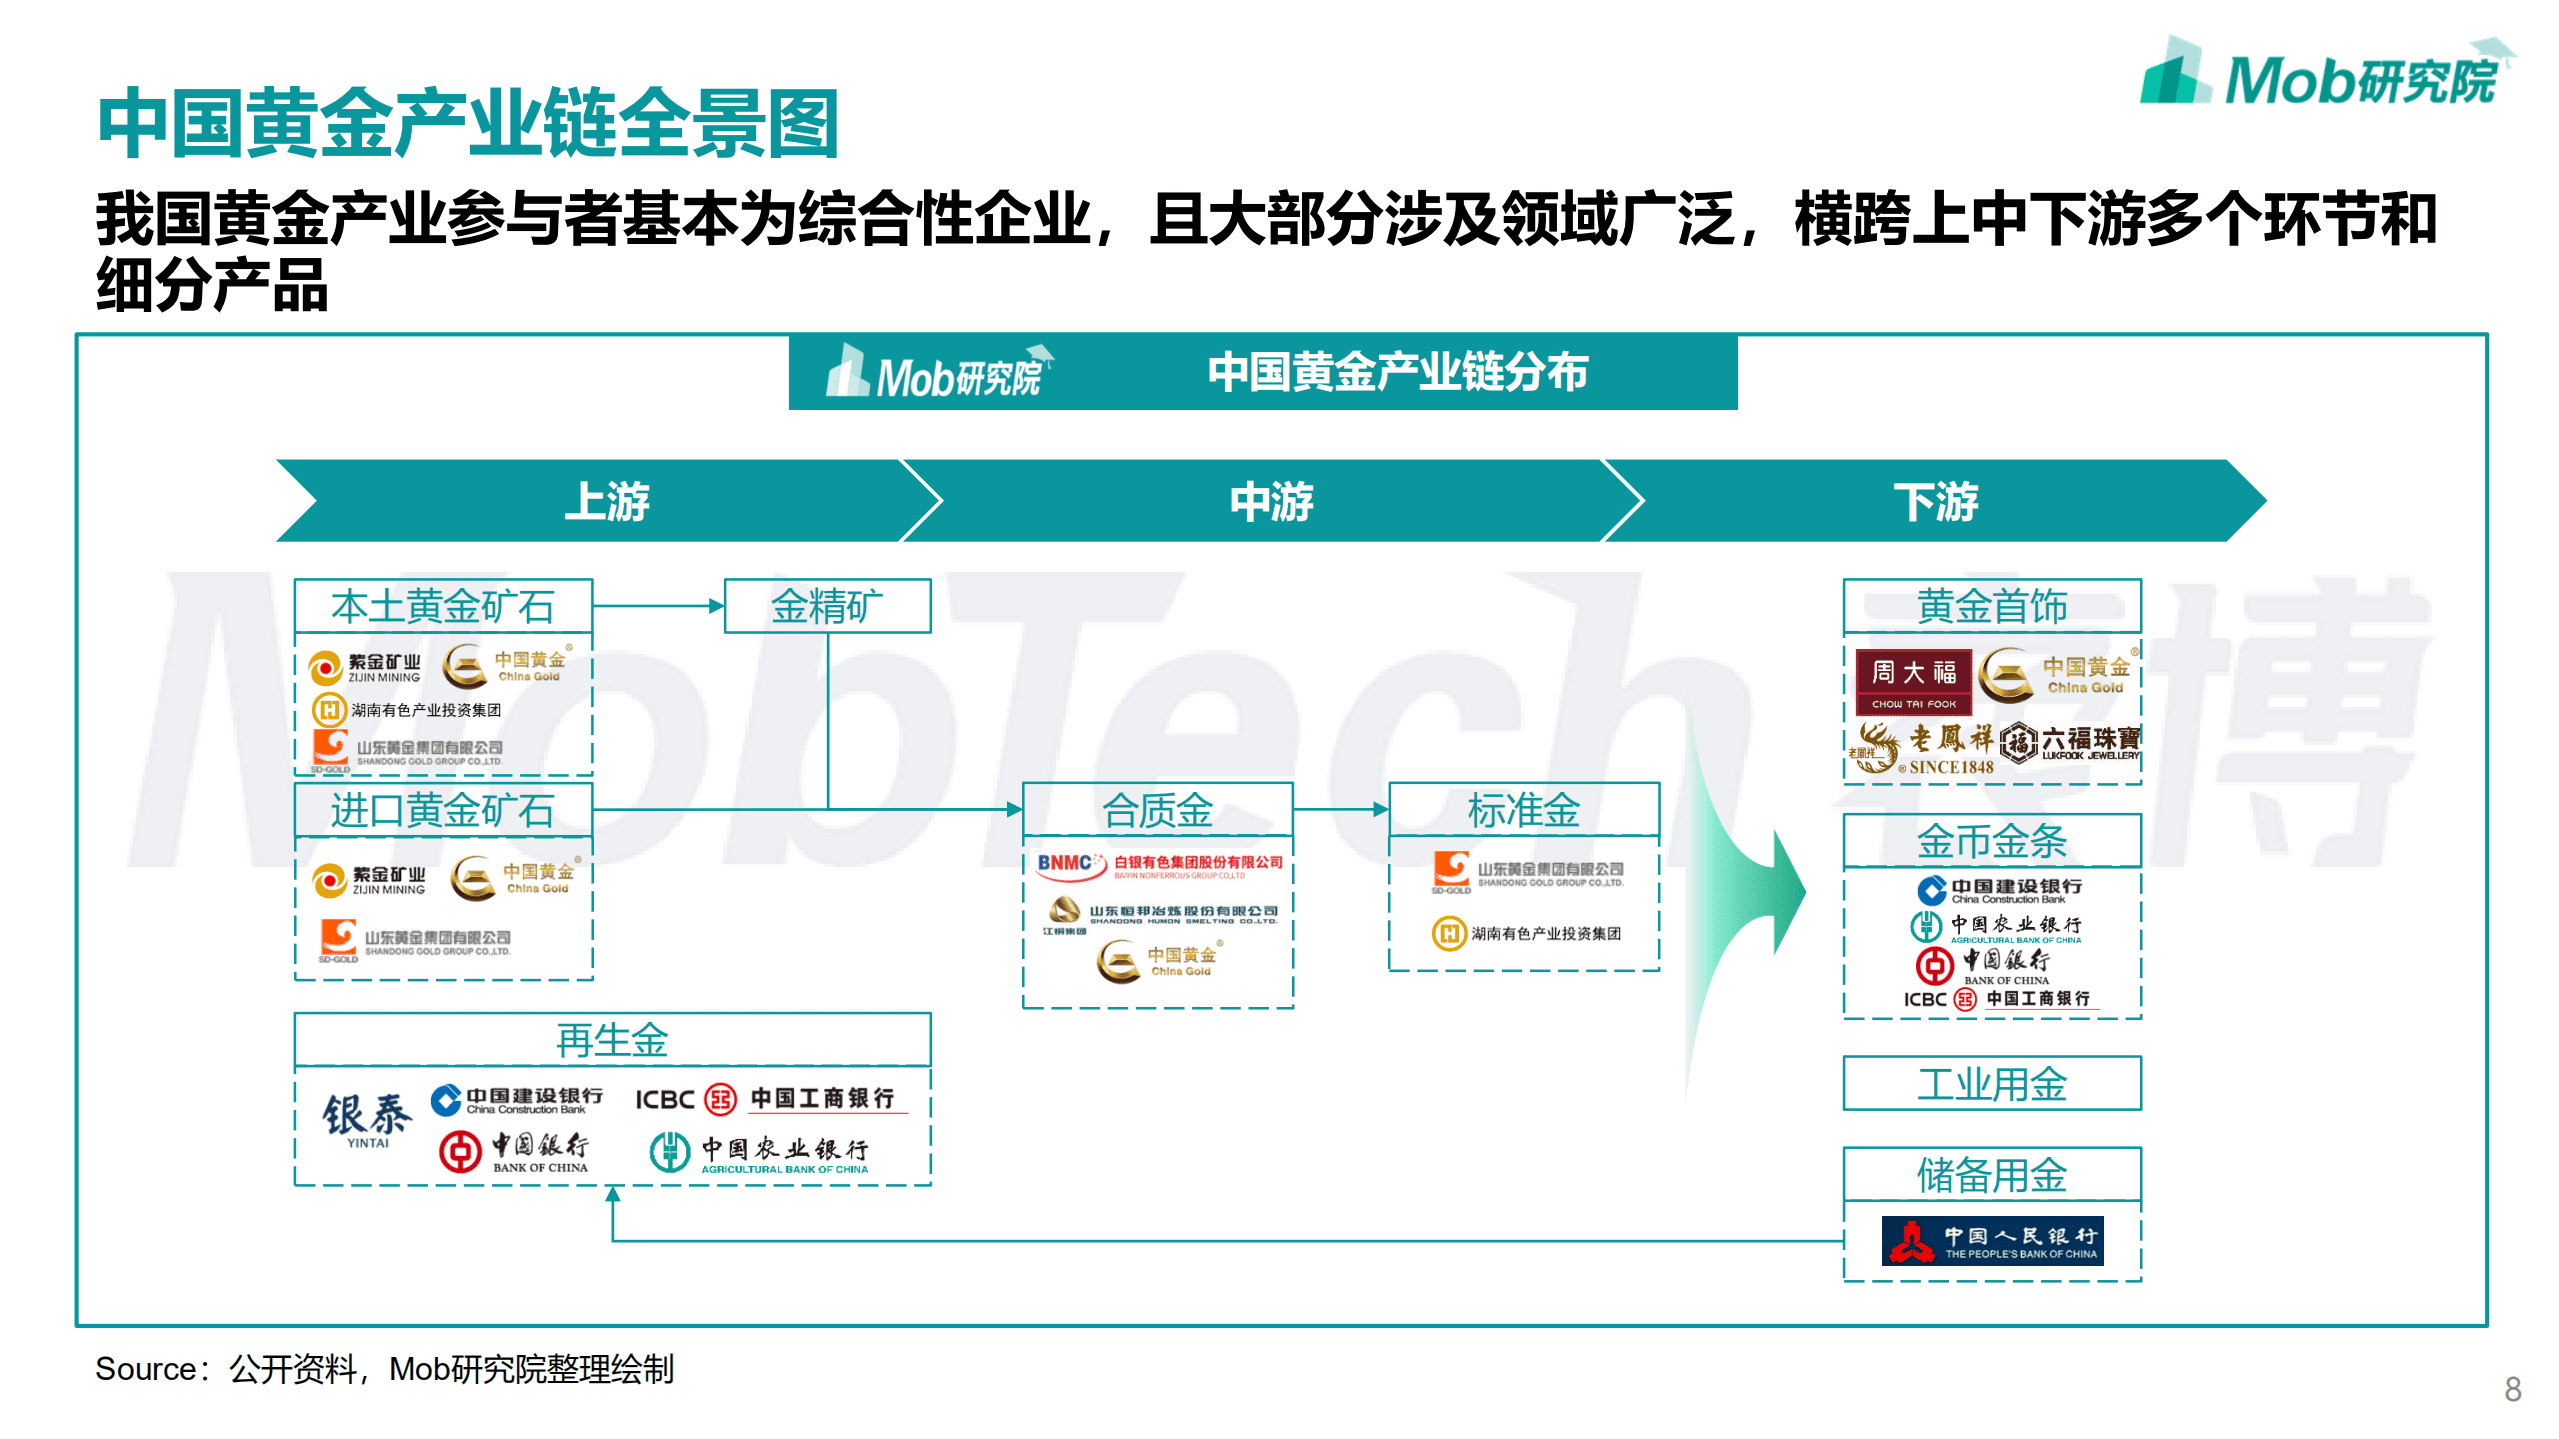Viewport: 2559px width, 1439px height.
Task: Click China Gold logo under 本土黄金矿石
Action: (x=507, y=666)
